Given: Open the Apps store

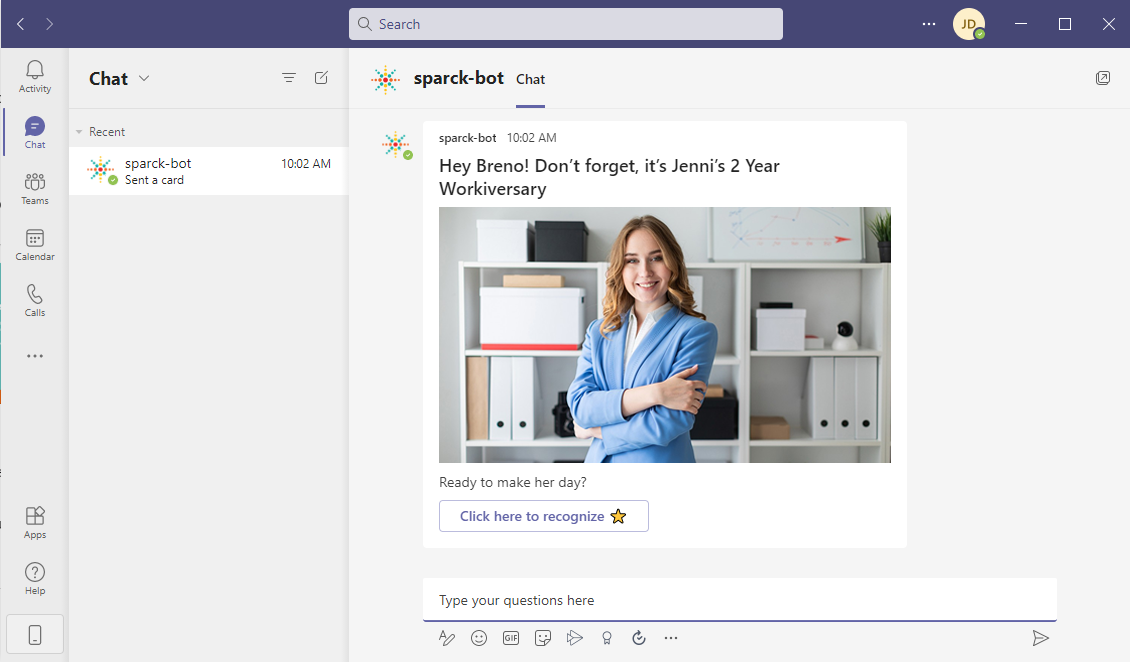Looking at the screenshot, I should point(35,523).
